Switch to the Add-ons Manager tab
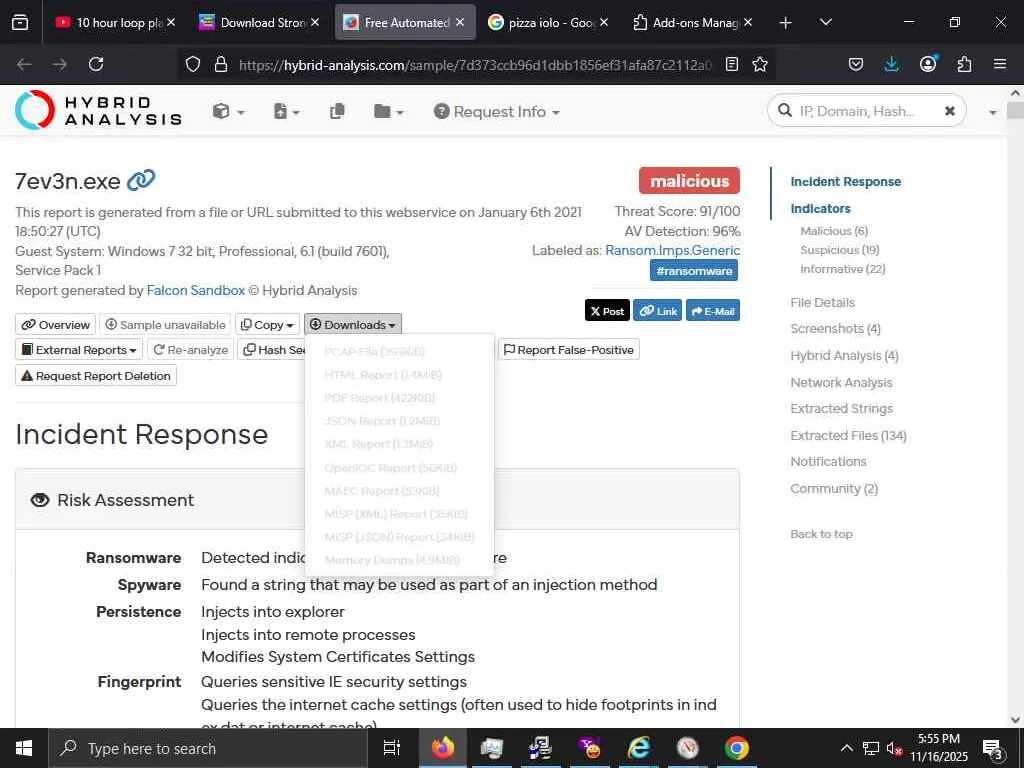The image size is (1024, 768). point(692,22)
